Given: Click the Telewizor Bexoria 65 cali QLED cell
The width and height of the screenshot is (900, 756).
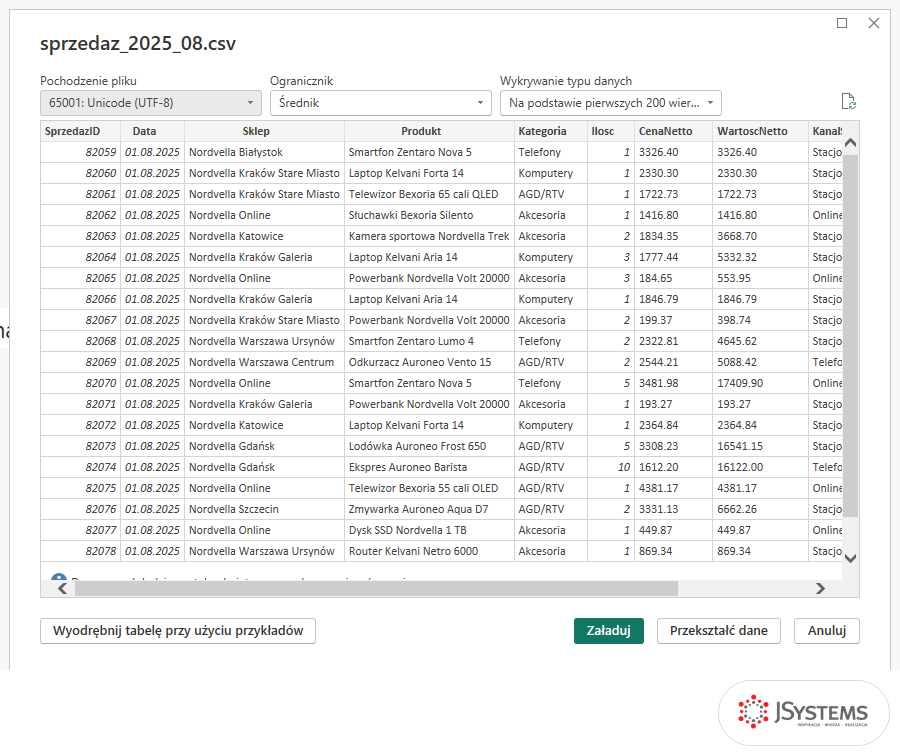Looking at the screenshot, I should 429,194.
